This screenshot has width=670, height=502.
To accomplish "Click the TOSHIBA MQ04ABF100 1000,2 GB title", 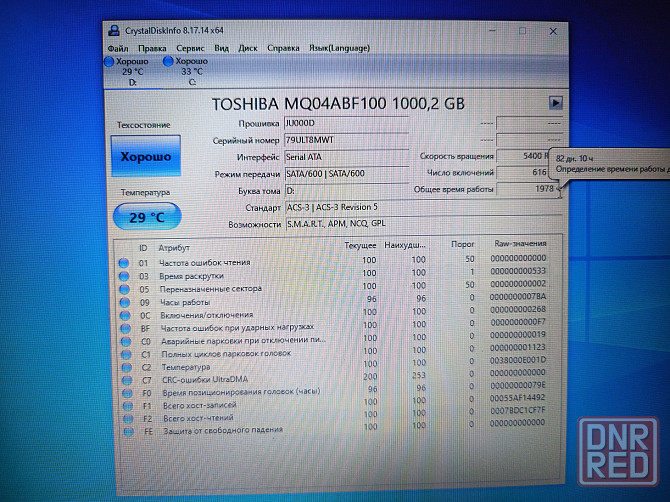I will (338, 104).
